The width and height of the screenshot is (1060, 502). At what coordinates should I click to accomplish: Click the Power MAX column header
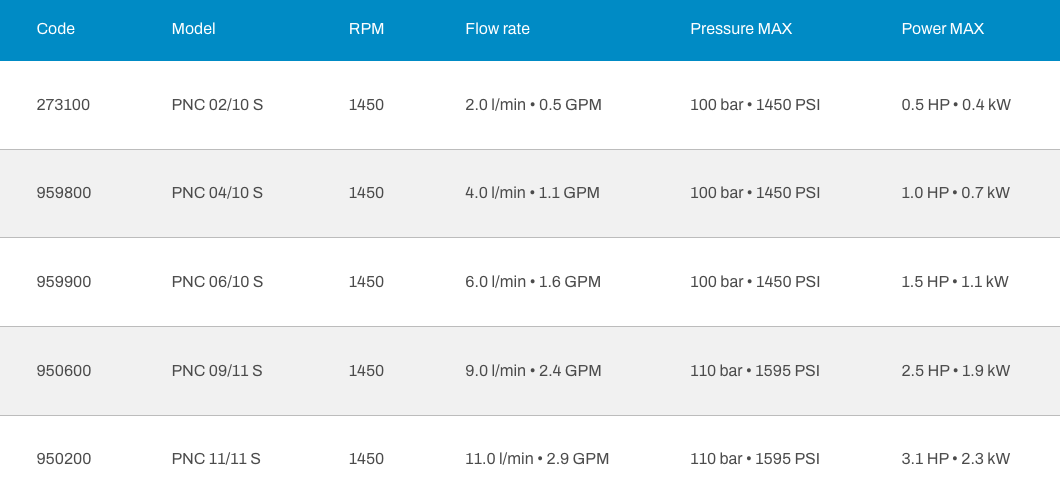coord(942,29)
